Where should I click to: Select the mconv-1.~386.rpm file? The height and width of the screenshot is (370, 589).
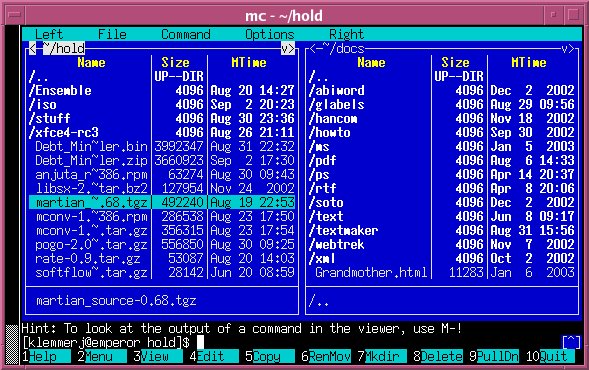[162, 216]
